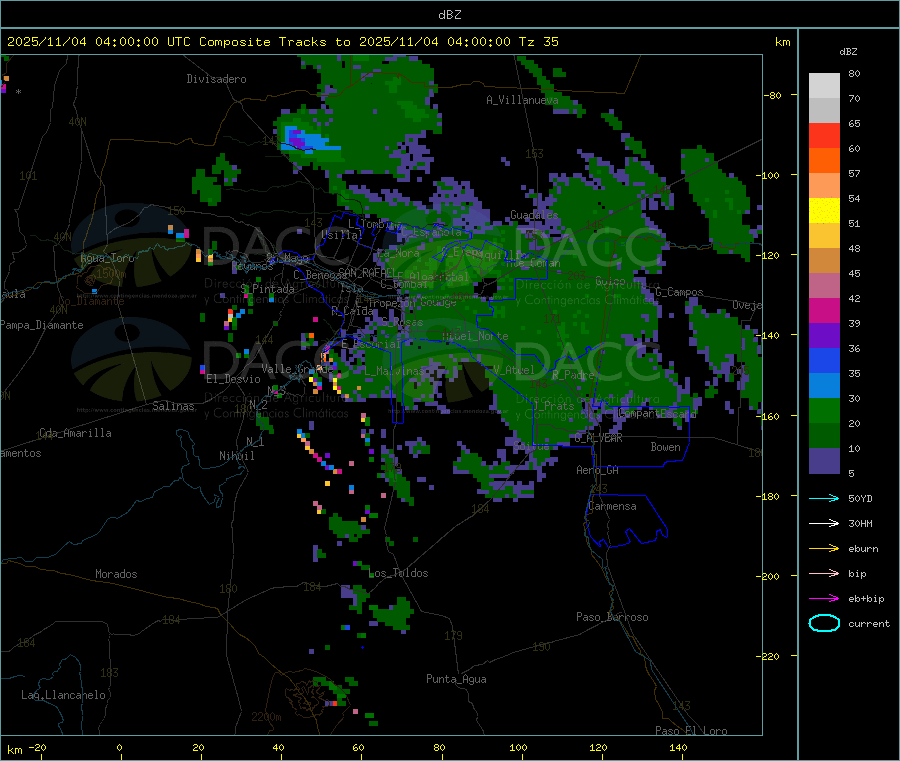The image size is (900, 761).
Task: Click the bip pink arrow legend icon
Action: click(824, 573)
